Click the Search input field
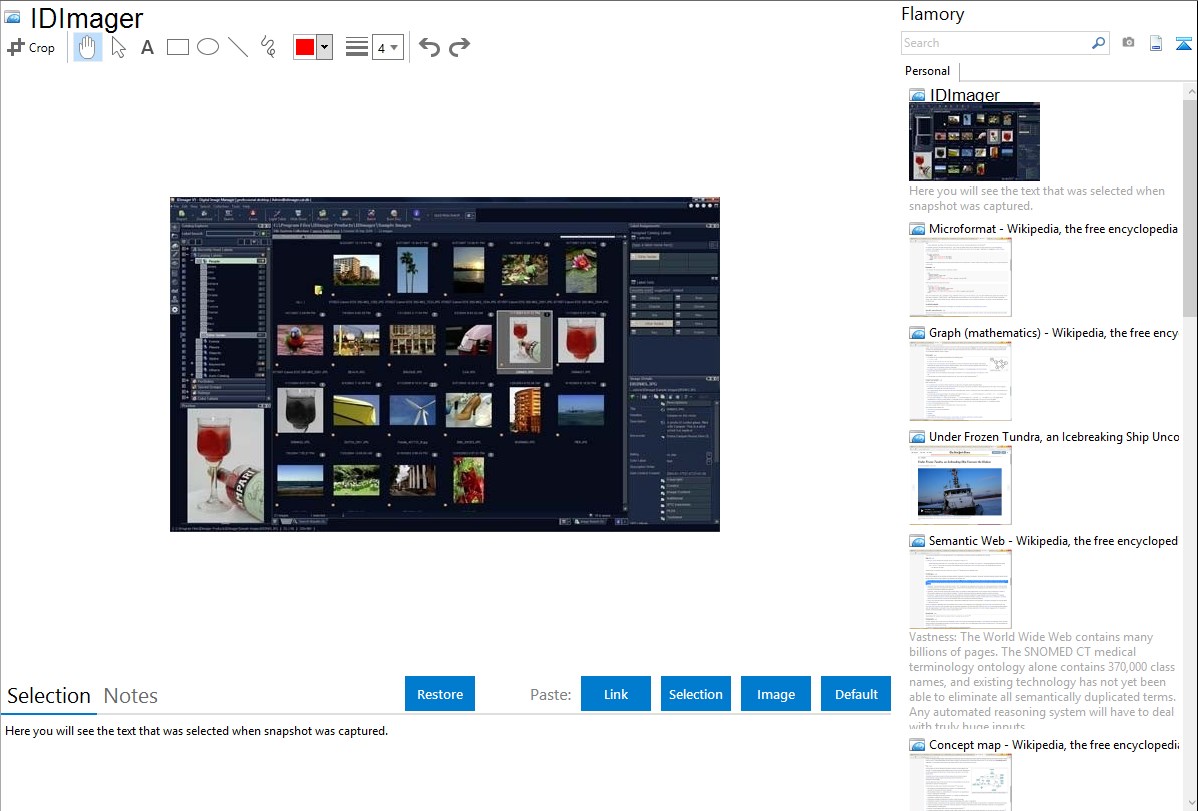The image size is (1198, 811). coord(995,43)
